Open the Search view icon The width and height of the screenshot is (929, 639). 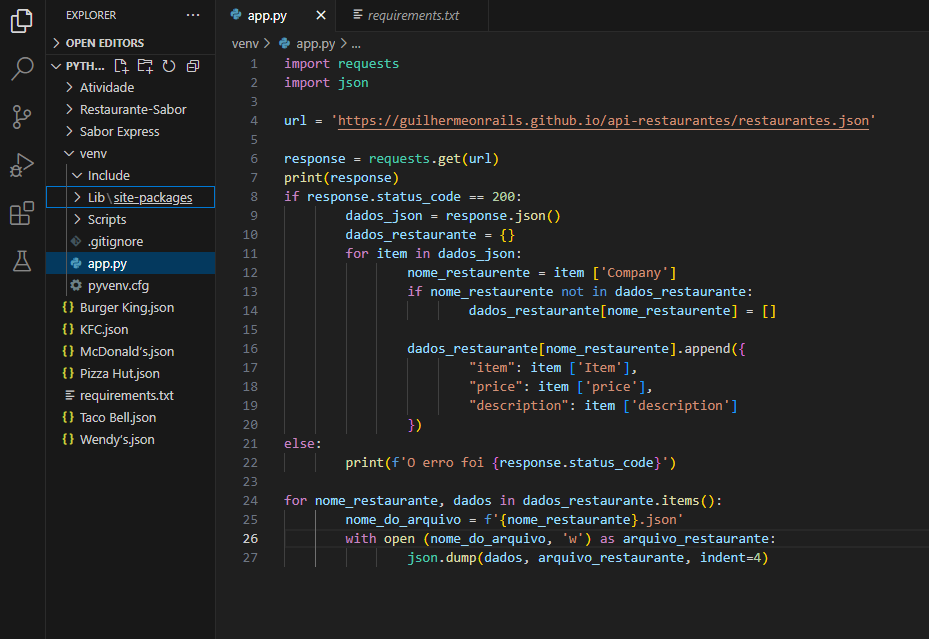pyautogui.click(x=22, y=69)
